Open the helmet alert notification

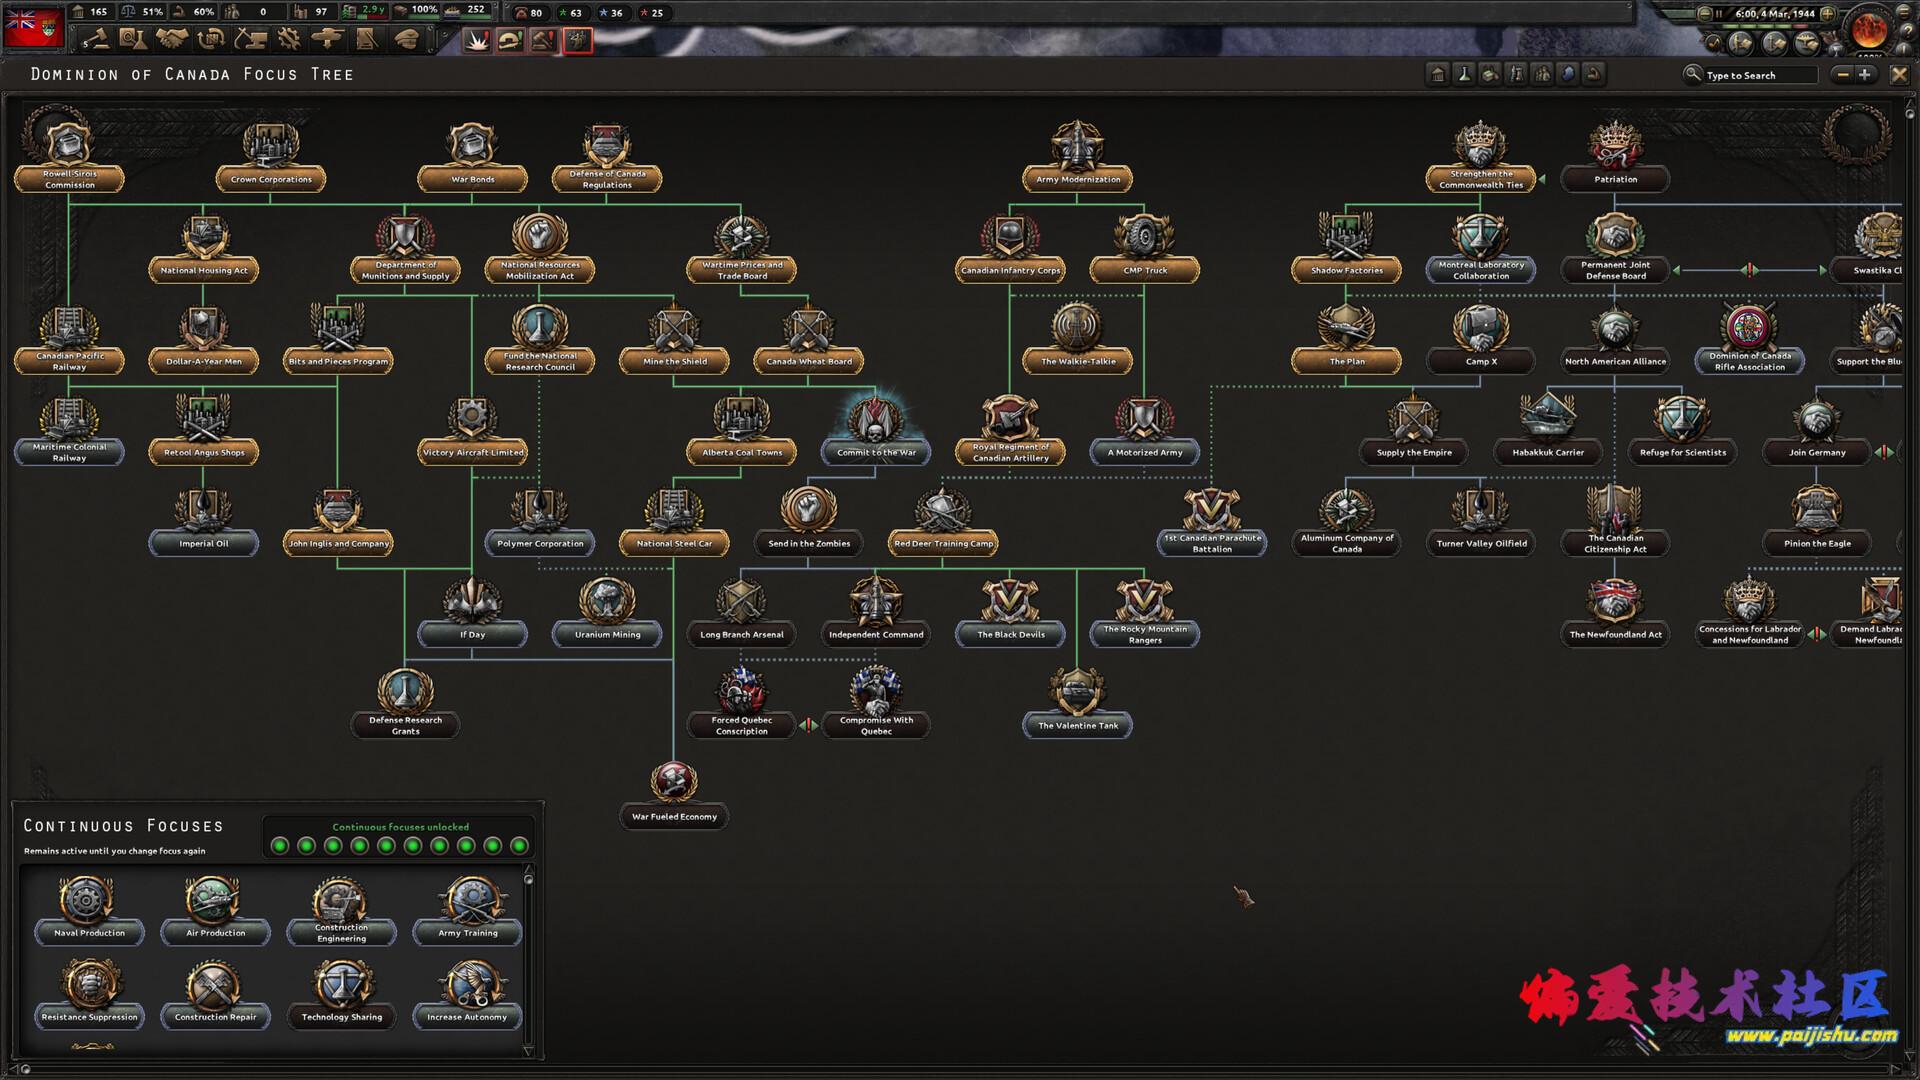click(511, 40)
